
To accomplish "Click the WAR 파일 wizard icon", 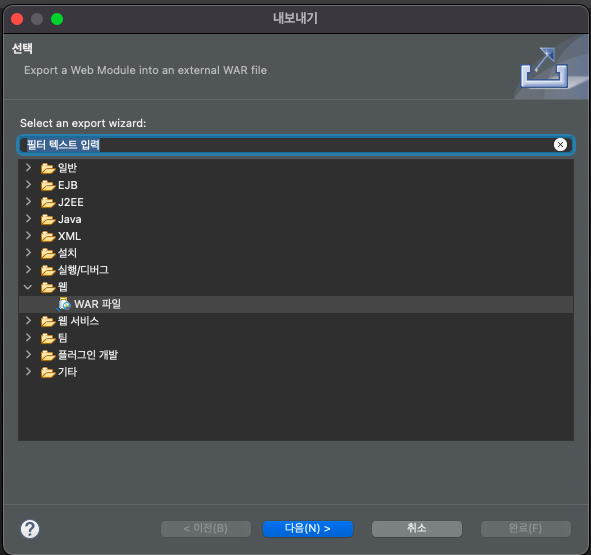I will 64,304.
